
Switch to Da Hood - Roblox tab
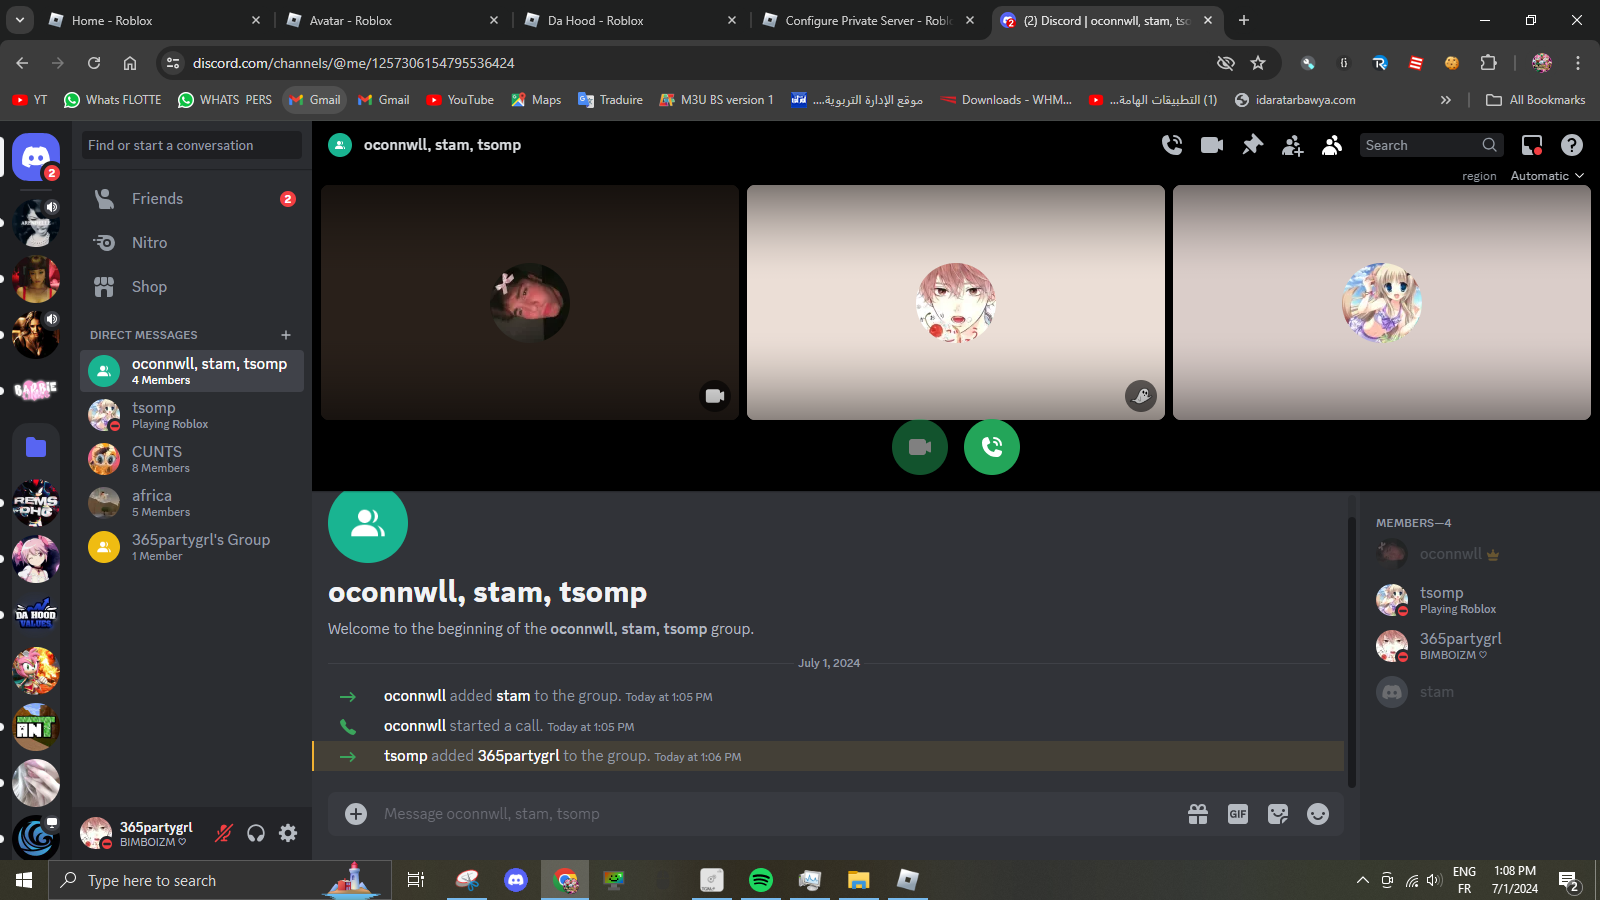pyautogui.click(x=630, y=20)
